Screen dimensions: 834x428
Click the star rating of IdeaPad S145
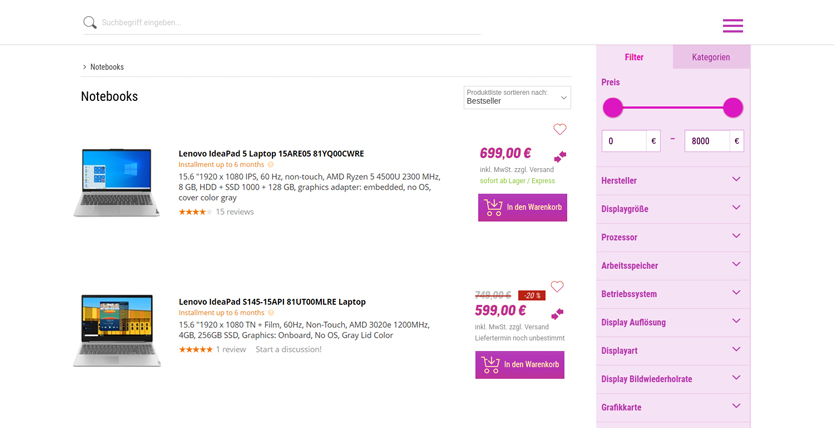click(195, 349)
